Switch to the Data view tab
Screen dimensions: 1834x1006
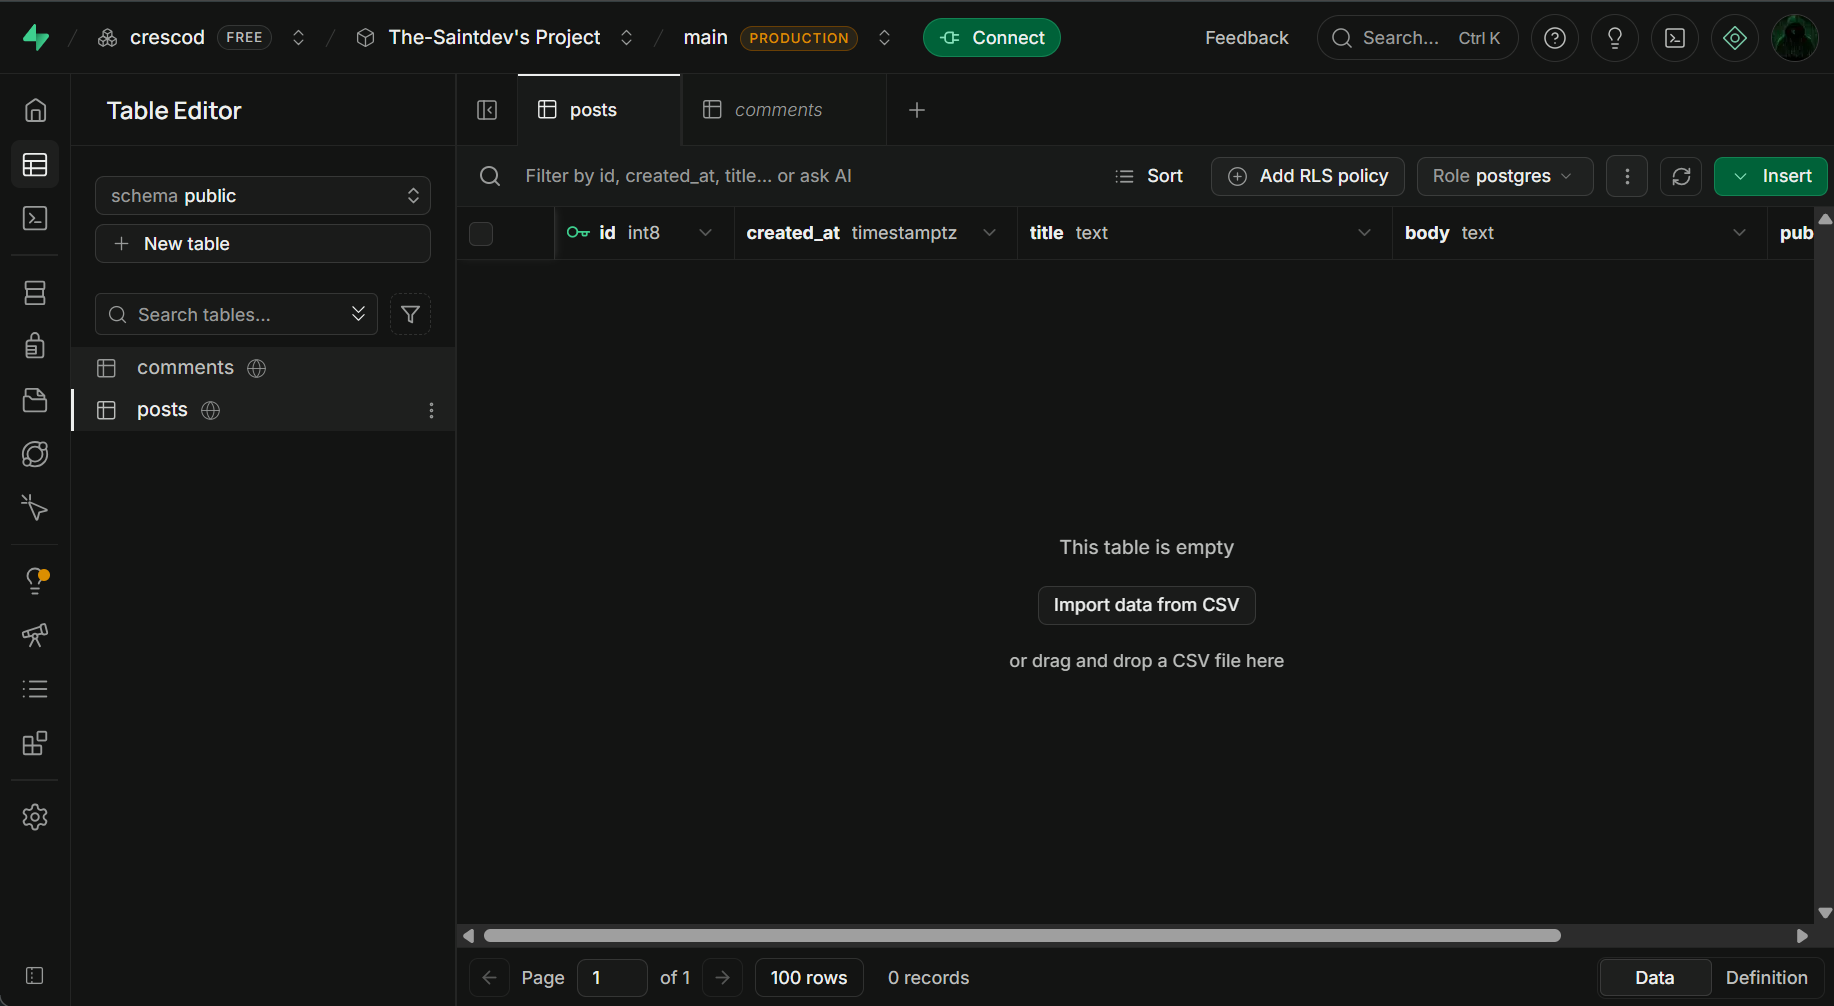(1655, 978)
